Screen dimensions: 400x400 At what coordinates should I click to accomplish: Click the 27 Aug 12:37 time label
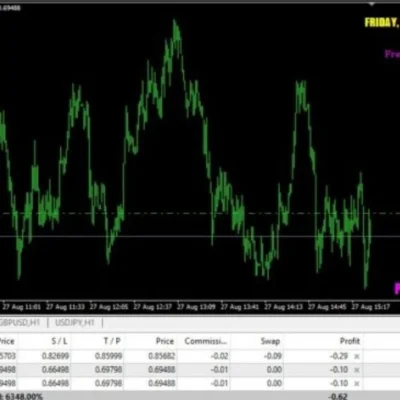[x=153, y=307]
